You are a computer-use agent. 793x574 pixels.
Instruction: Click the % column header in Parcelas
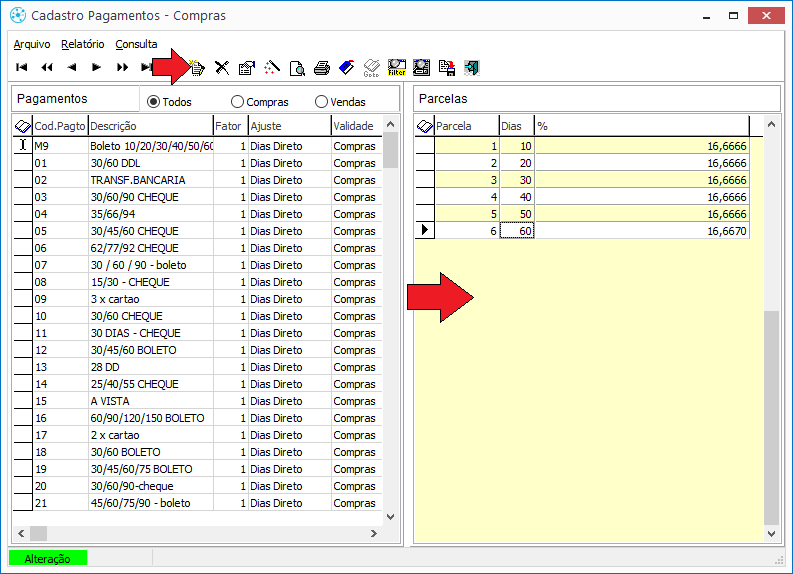642,126
